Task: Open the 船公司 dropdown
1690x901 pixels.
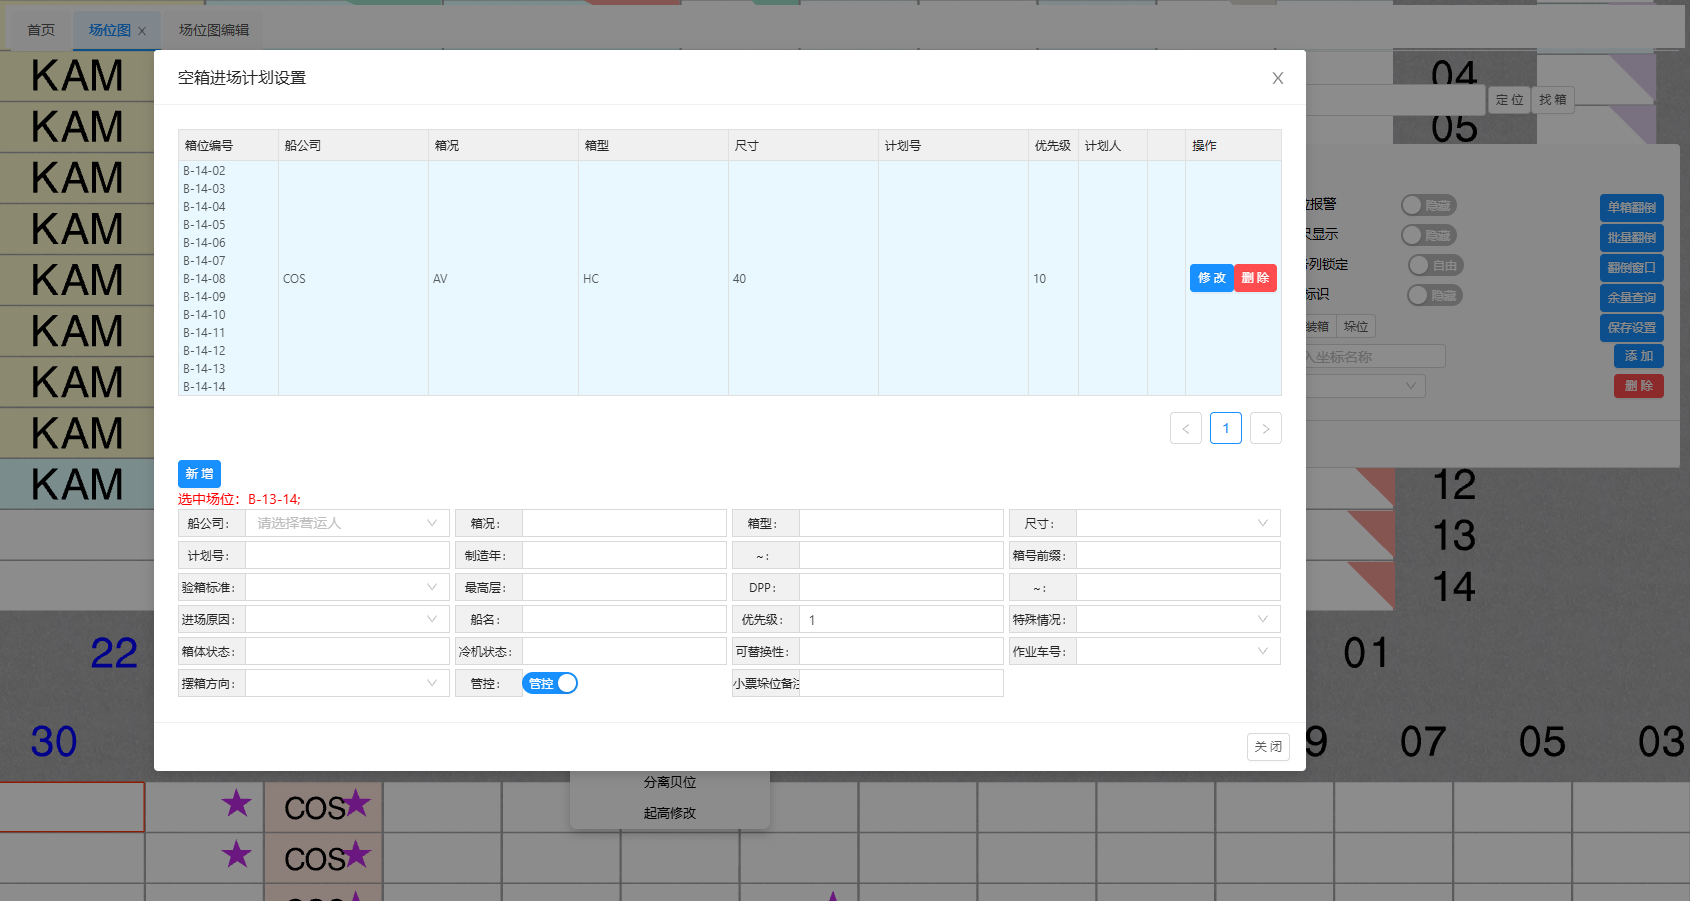Action: [346, 523]
